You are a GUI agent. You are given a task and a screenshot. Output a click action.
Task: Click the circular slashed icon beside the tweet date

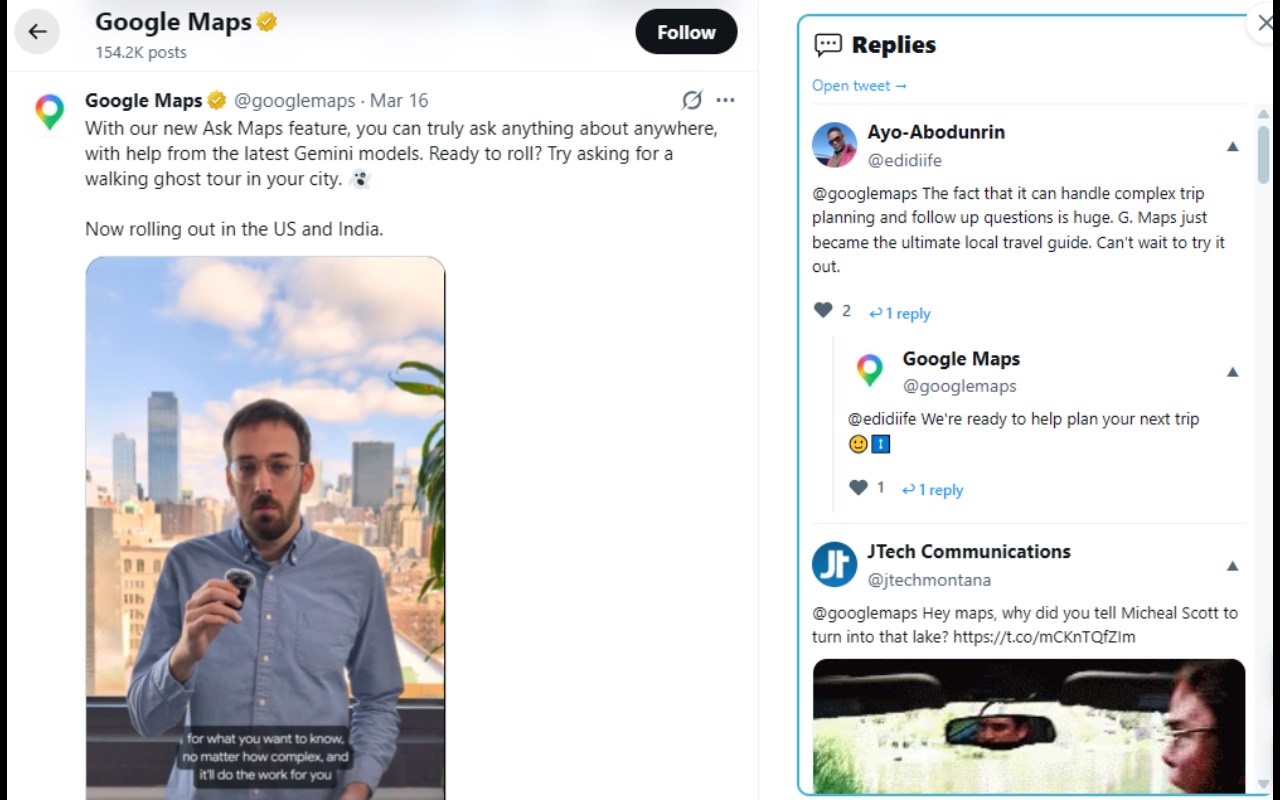[x=692, y=100]
